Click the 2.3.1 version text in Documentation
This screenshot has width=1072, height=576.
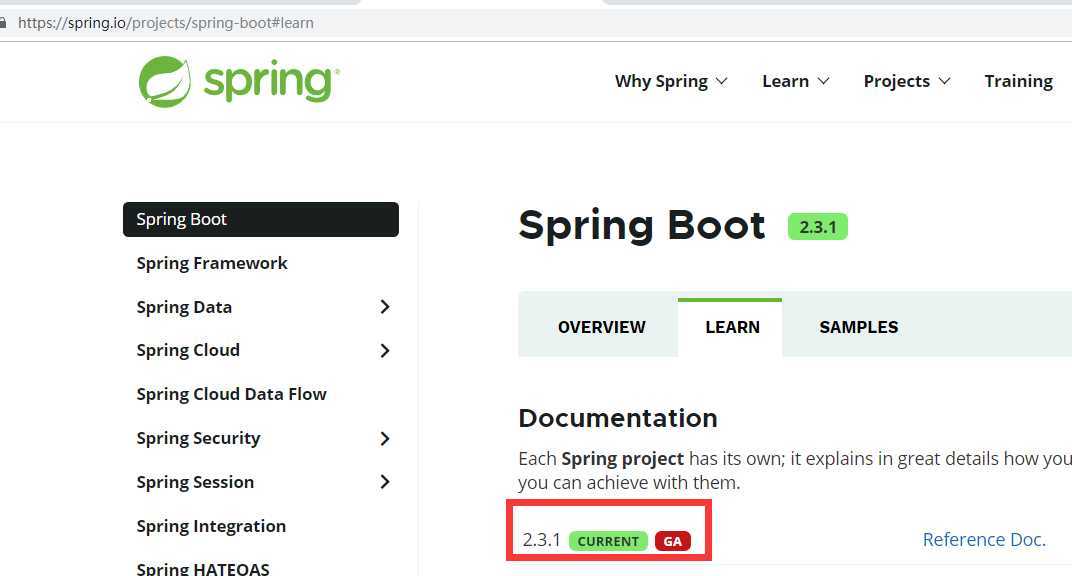[x=541, y=540]
